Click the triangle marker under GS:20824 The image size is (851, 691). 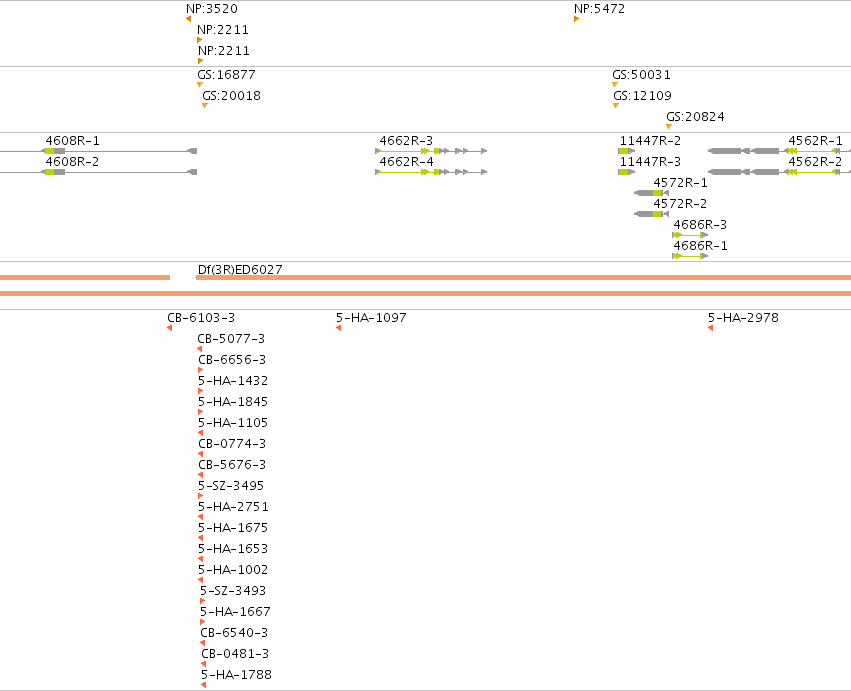pos(669,126)
